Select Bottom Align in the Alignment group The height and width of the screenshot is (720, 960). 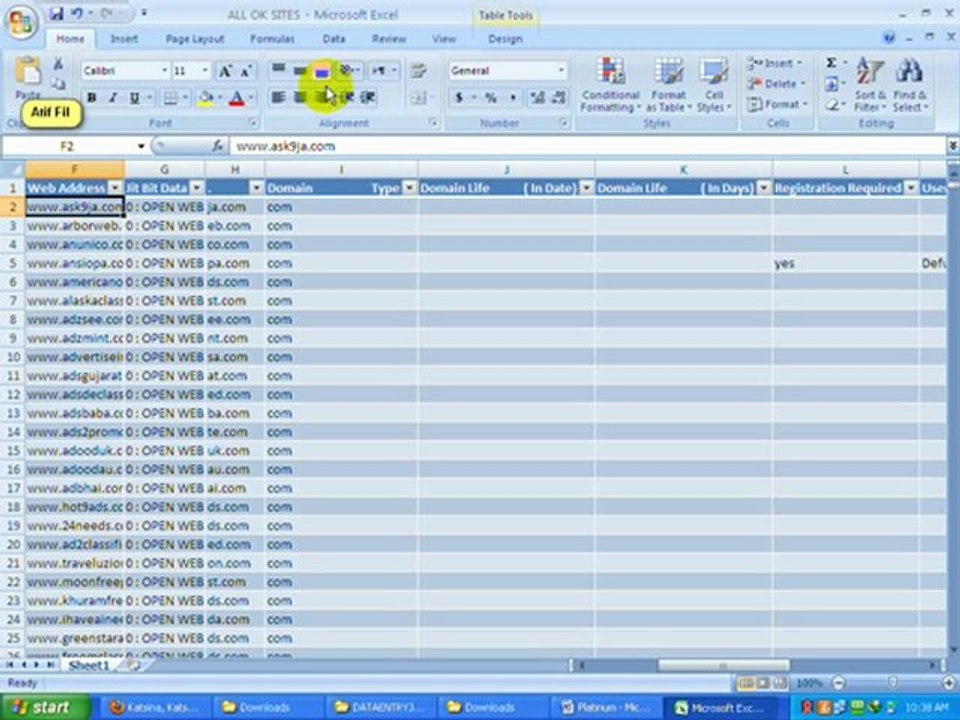coord(322,72)
